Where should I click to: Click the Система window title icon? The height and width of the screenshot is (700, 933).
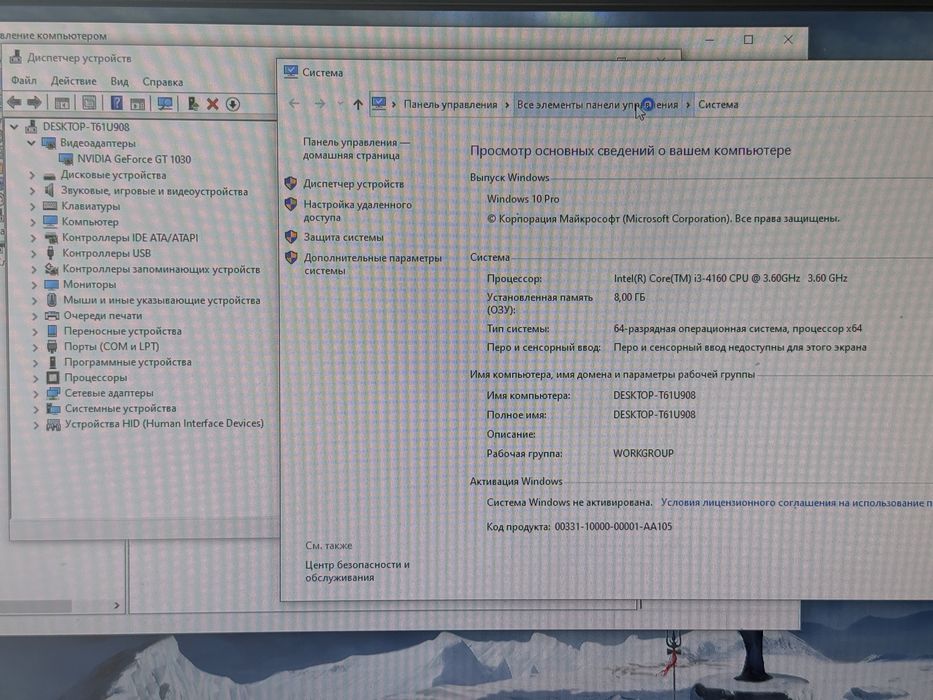click(290, 72)
